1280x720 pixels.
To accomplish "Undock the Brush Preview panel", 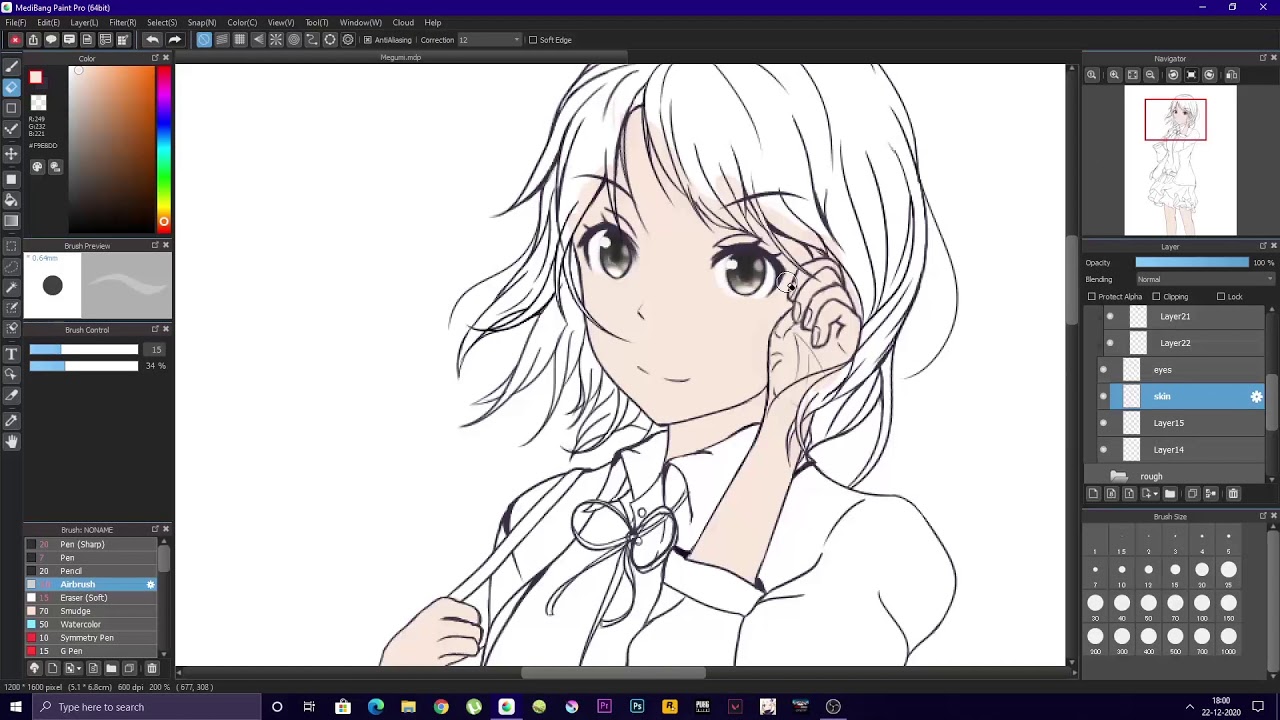I will click(155, 245).
